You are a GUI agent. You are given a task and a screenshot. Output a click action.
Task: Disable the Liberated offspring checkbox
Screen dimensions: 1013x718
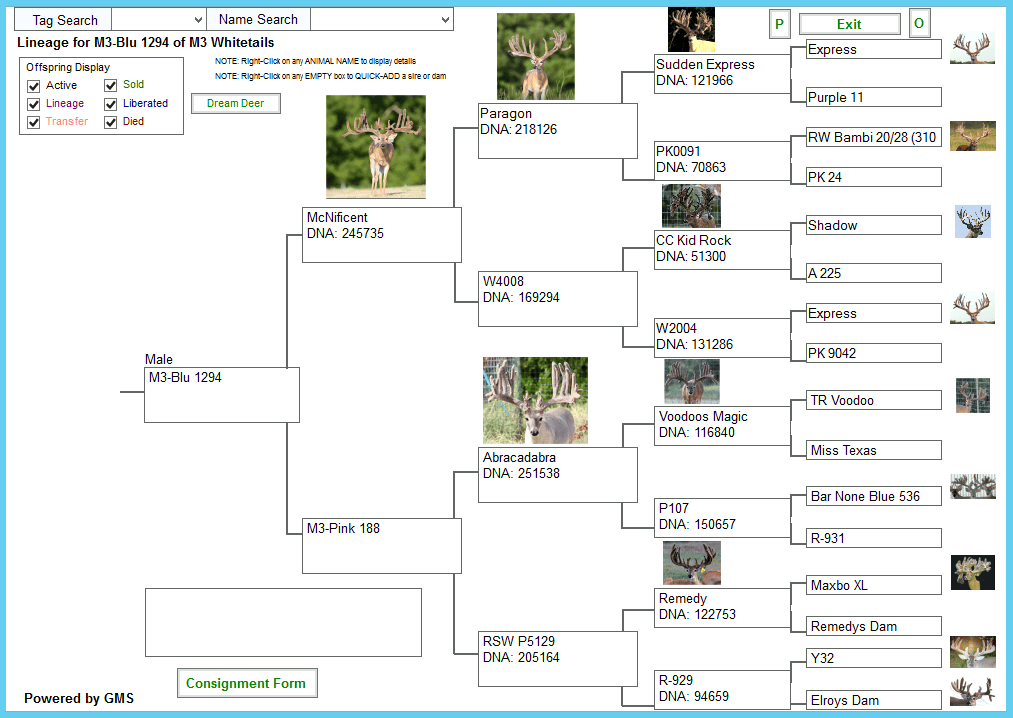click(111, 104)
